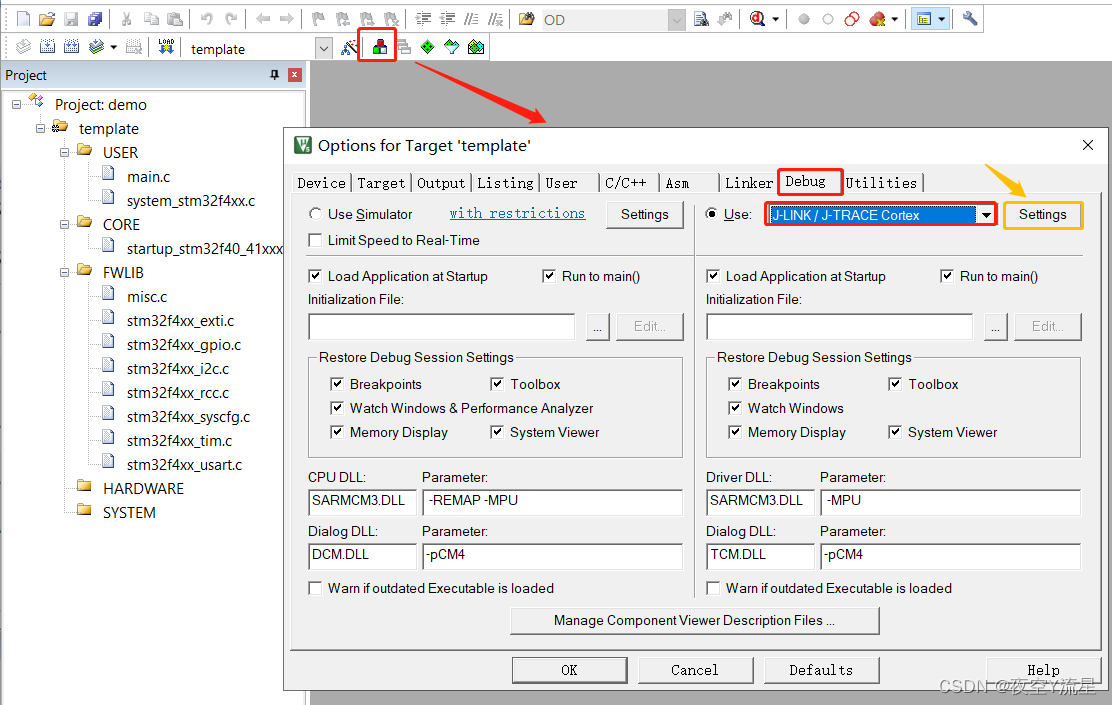Indent selected text lines

pos(423,19)
